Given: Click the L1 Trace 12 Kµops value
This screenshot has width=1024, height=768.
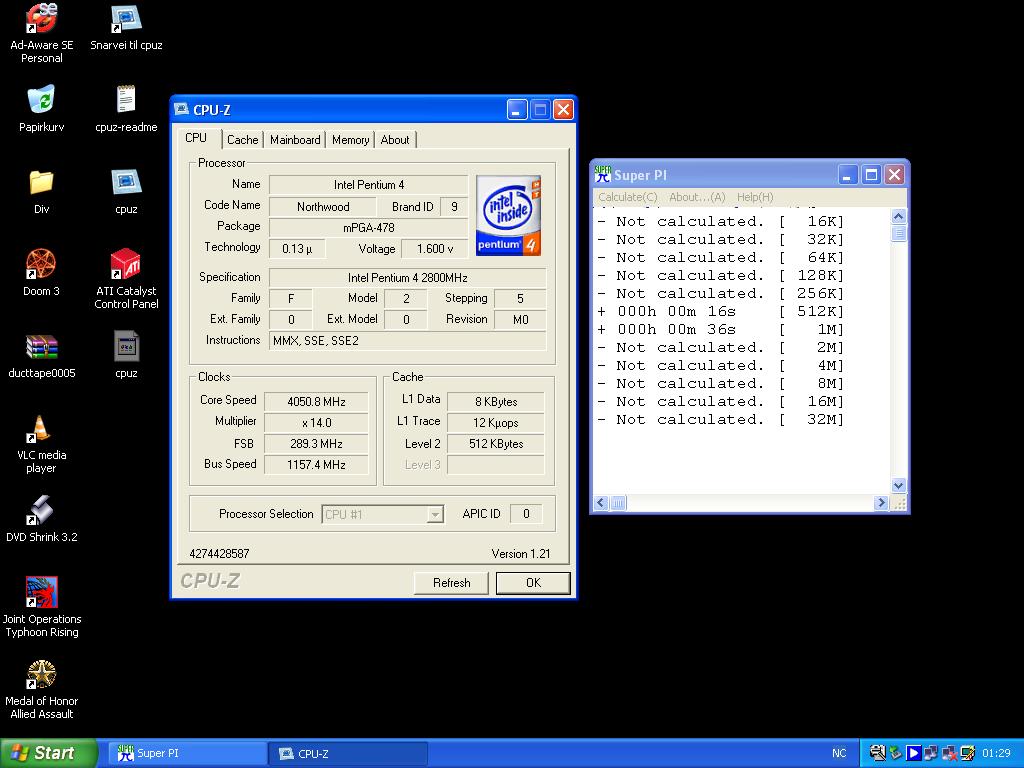Looking at the screenshot, I should pyautogui.click(x=496, y=423).
